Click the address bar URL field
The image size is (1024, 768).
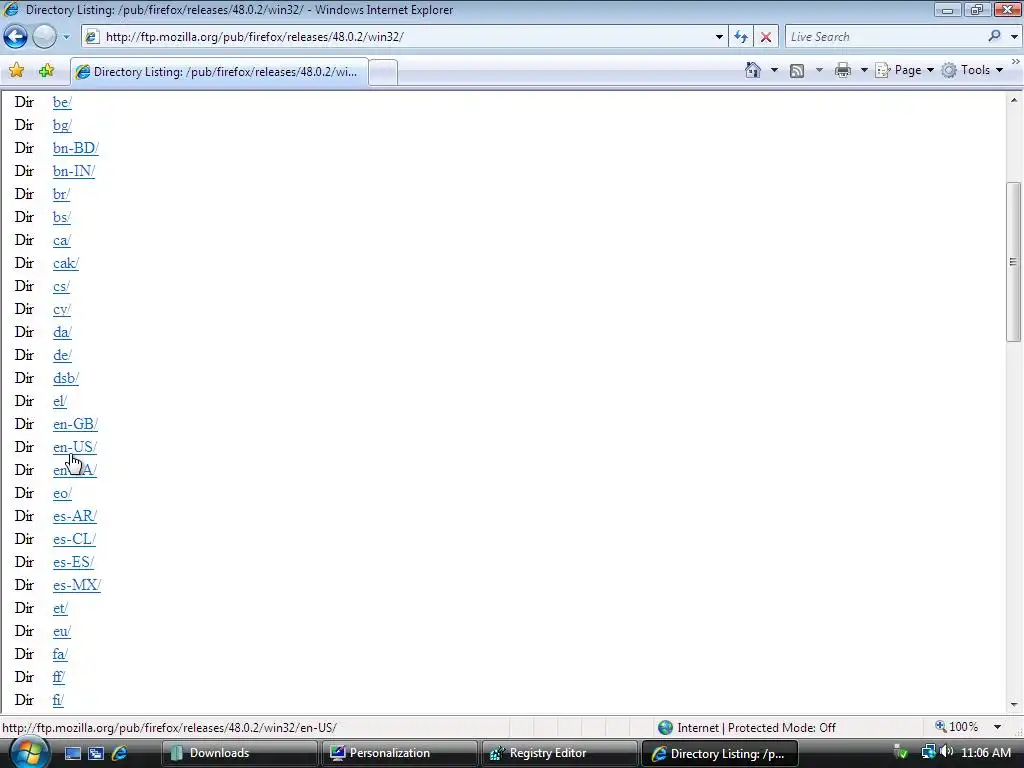point(405,37)
